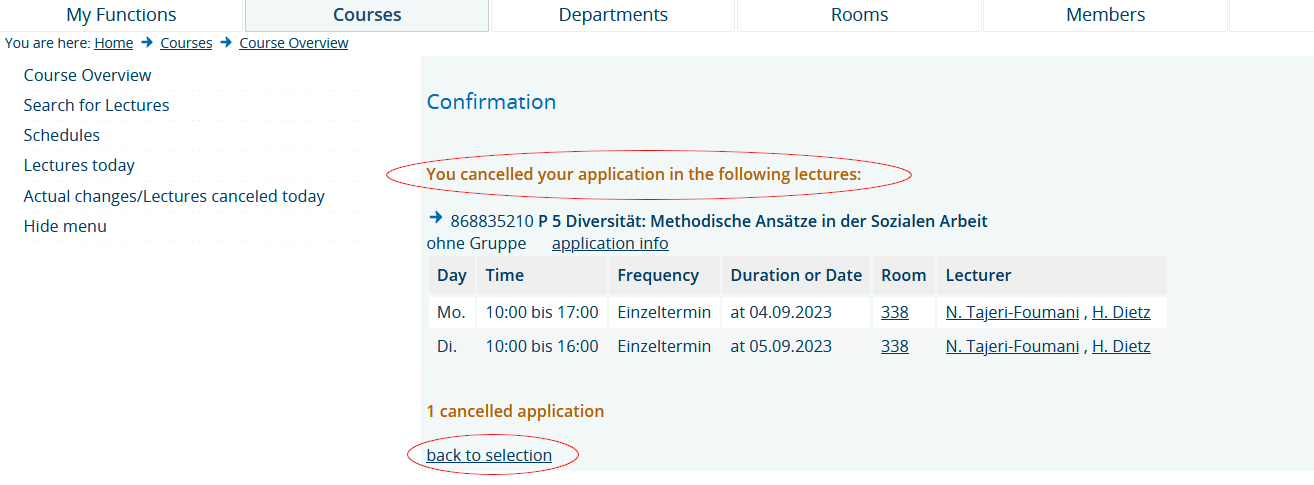Open Schedules from the side menu
This screenshot has height=485, width=1314.
[x=62, y=135]
